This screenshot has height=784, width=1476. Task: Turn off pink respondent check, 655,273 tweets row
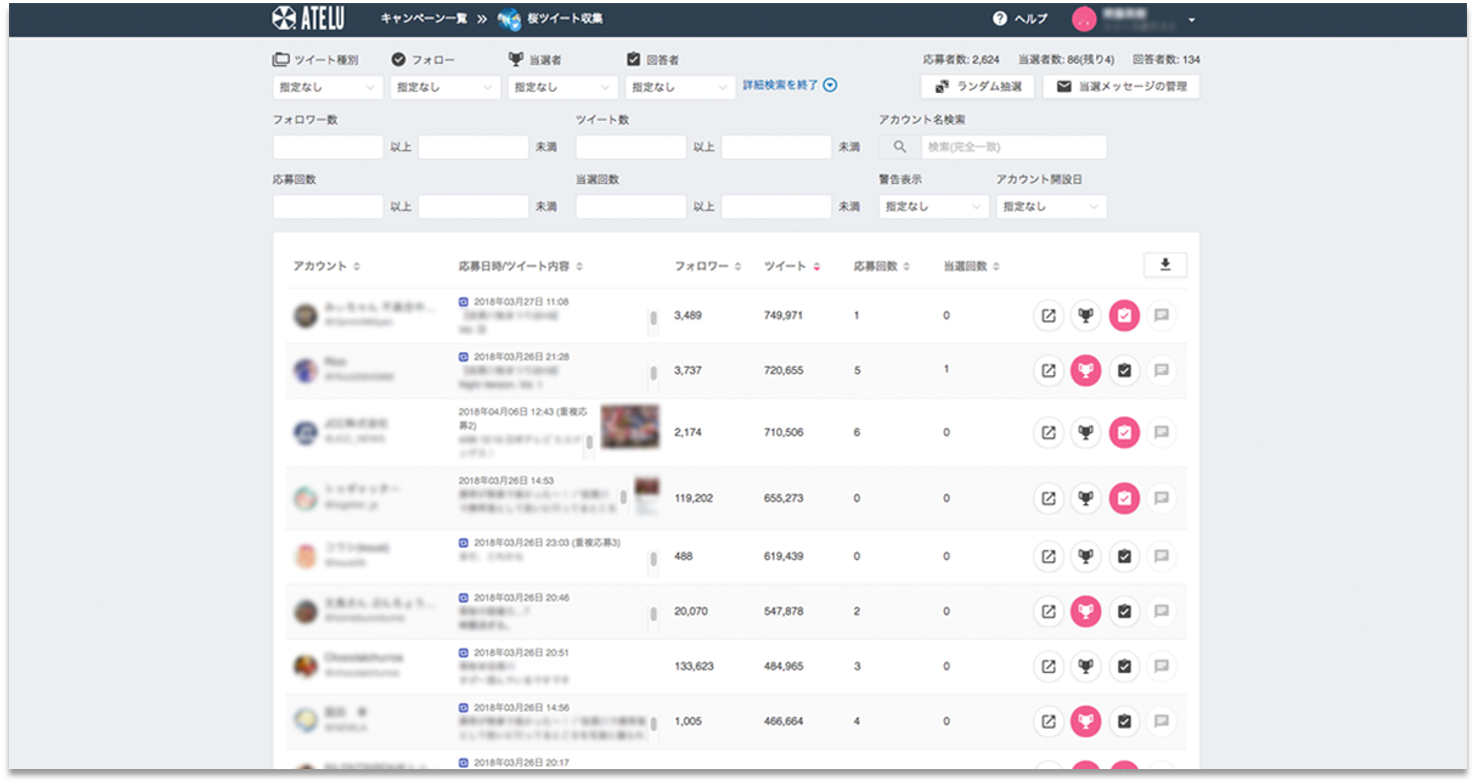pyautogui.click(x=1124, y=497)
